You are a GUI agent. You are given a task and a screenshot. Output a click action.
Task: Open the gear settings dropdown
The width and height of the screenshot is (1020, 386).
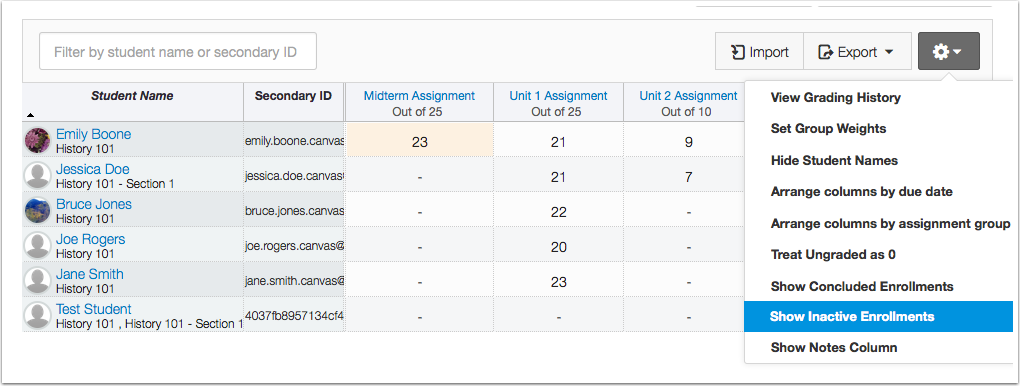click(948, 51)
